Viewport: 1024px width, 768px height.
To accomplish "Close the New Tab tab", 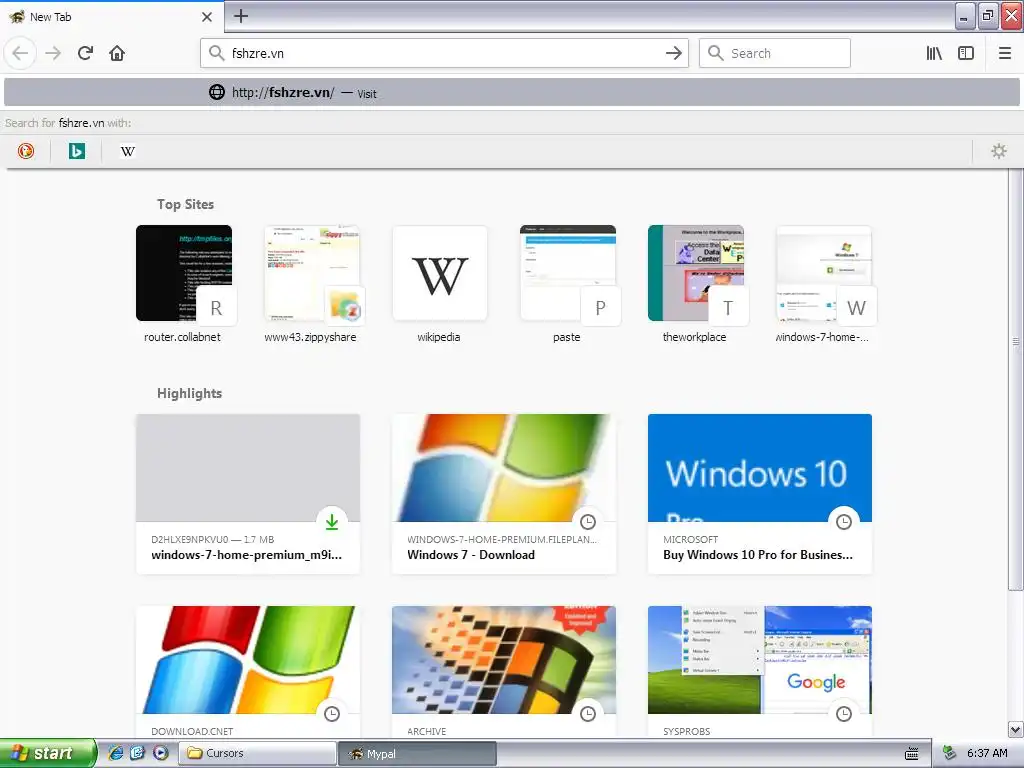I will pos(207,17).
